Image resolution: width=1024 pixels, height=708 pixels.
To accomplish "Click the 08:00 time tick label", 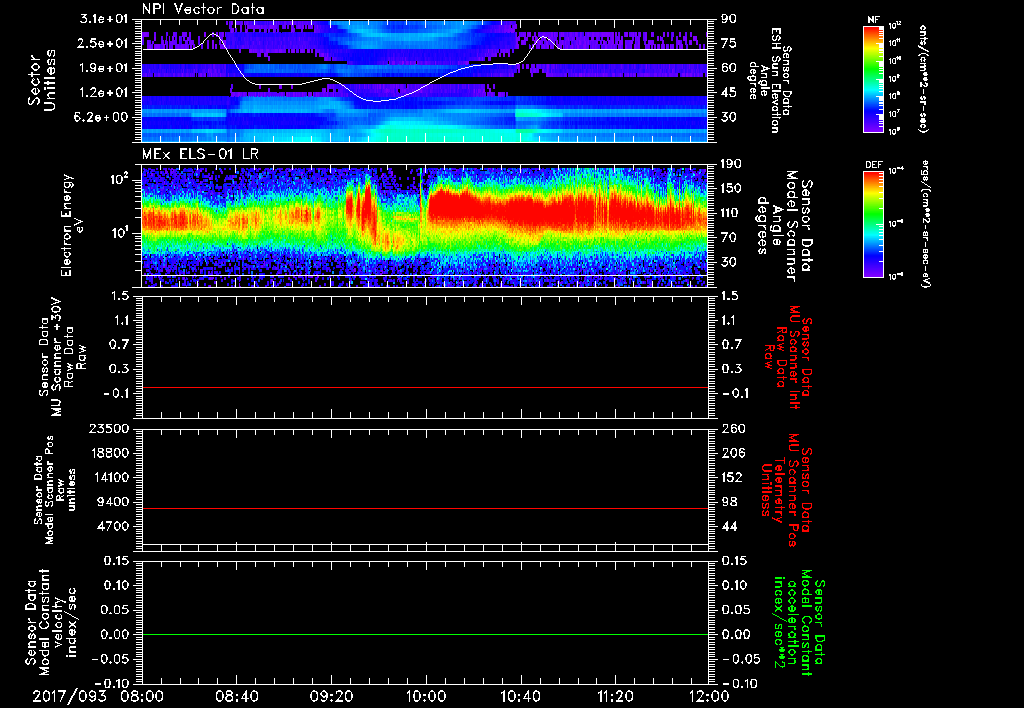I will coord(142,696).
